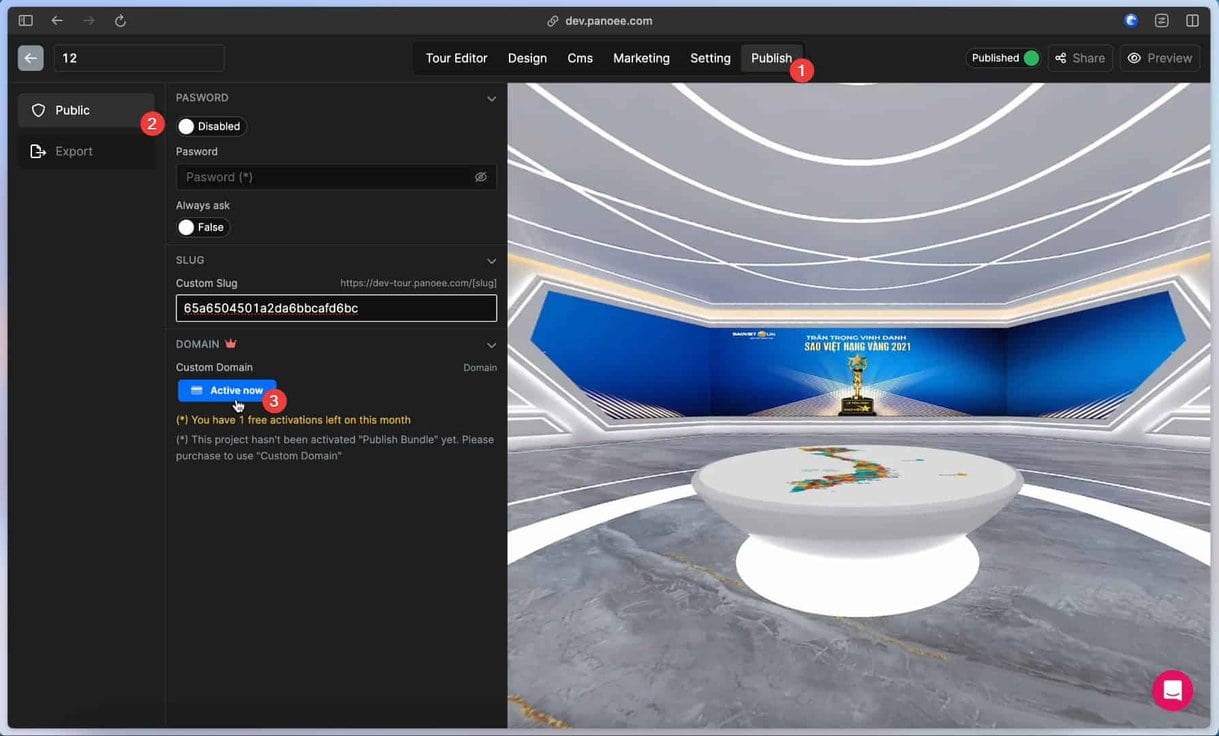Toggle the browser sidebar icon
This screenshot has height=736, width=1219.
(26, 20)
